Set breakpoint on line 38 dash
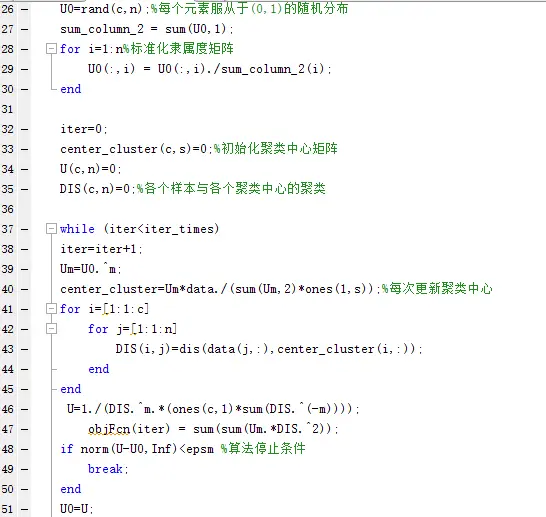Image resolution: width=546 pixels, height=517 pixels. click(24, 249)
